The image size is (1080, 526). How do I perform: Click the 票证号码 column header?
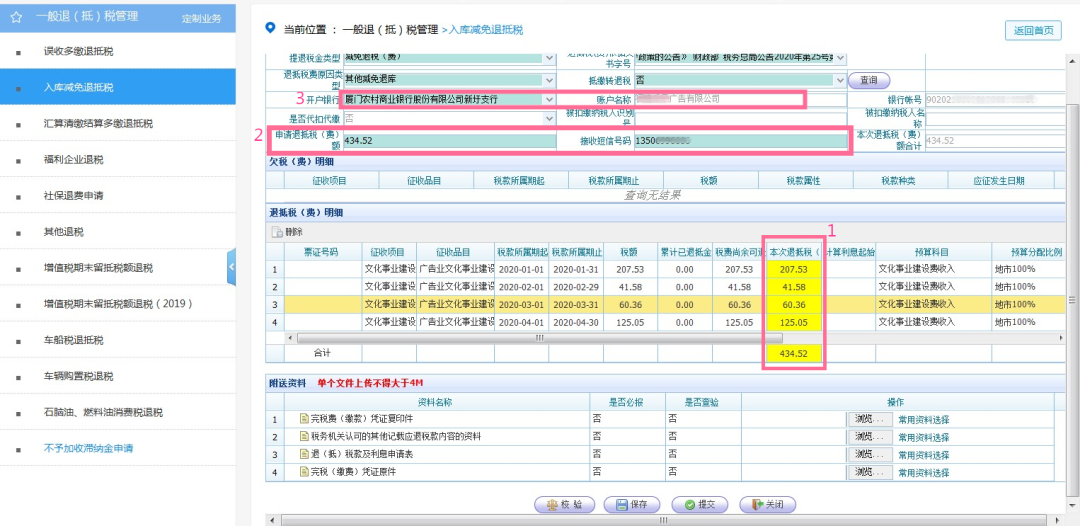(x=323, y=251)
